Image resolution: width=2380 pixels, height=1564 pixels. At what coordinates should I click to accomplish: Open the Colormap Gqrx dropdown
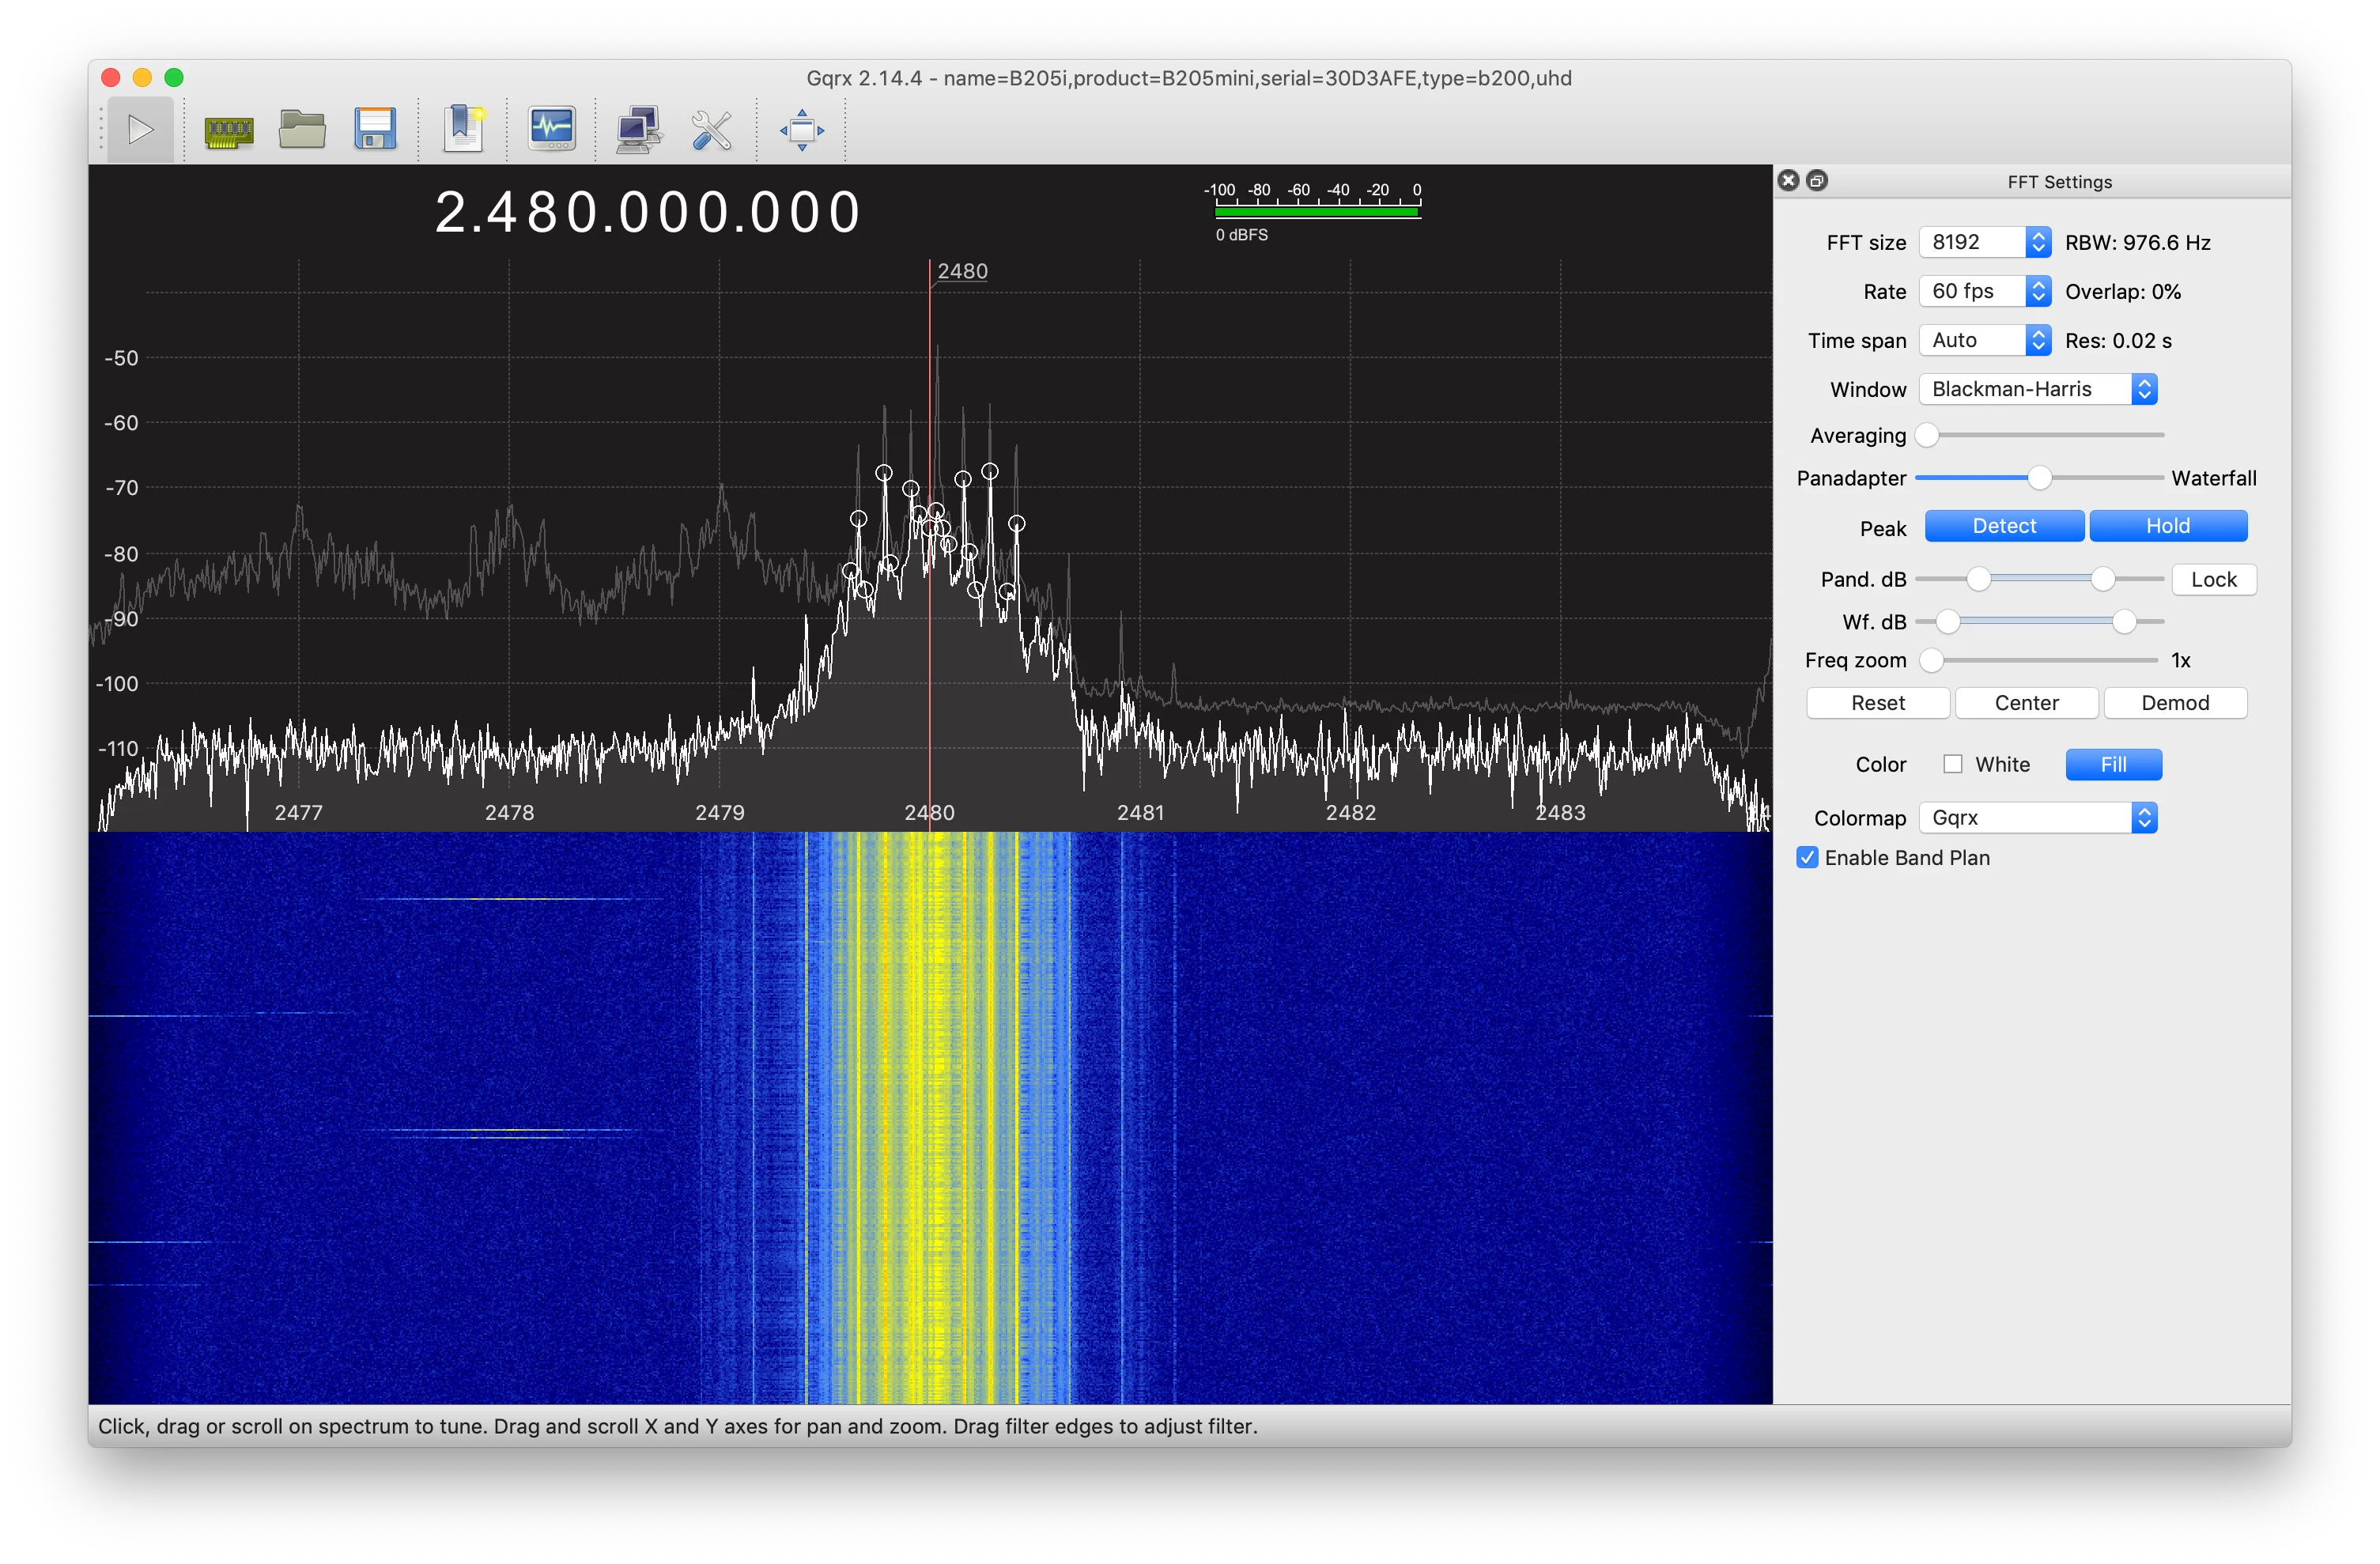pyautogui.click(x=2037, y=817)
